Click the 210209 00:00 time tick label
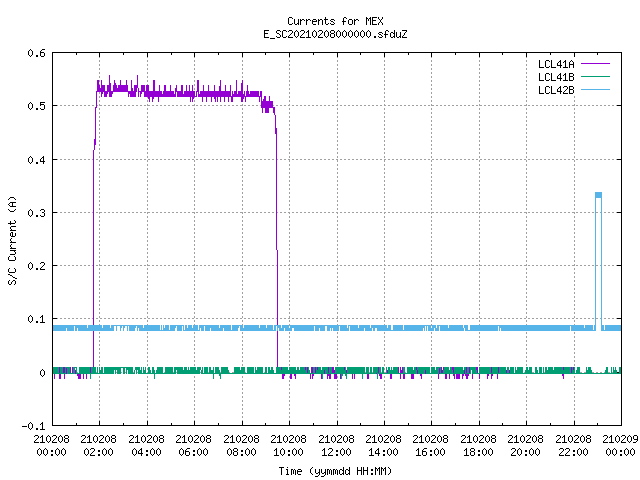Image resolution: width=640 pixels, height=480 pixels. pos(620,446)
